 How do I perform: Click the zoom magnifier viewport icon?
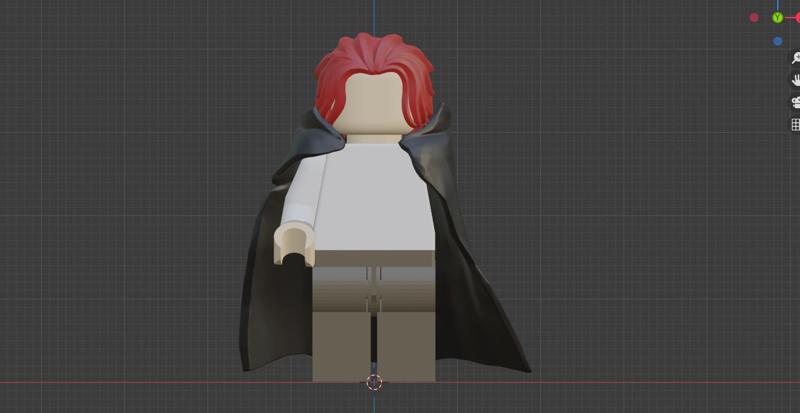795,58
